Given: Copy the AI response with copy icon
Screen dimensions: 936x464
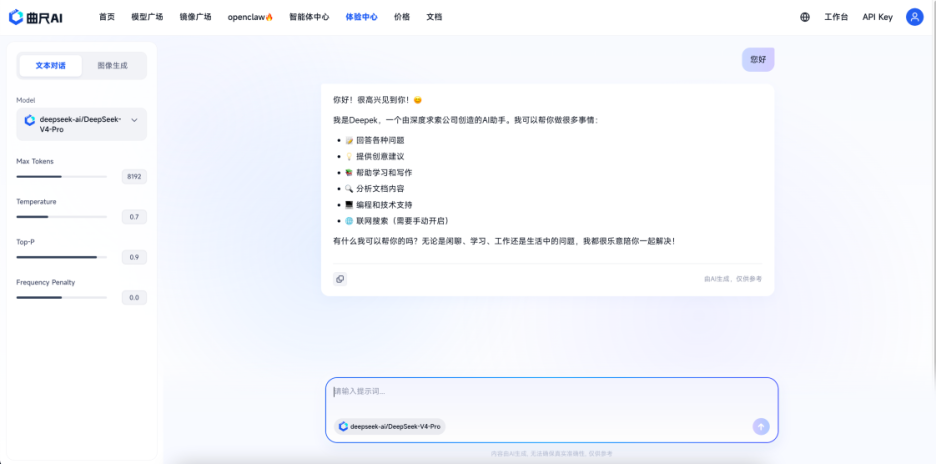Looking at the screenshot, I should click(x=340, y=279).
